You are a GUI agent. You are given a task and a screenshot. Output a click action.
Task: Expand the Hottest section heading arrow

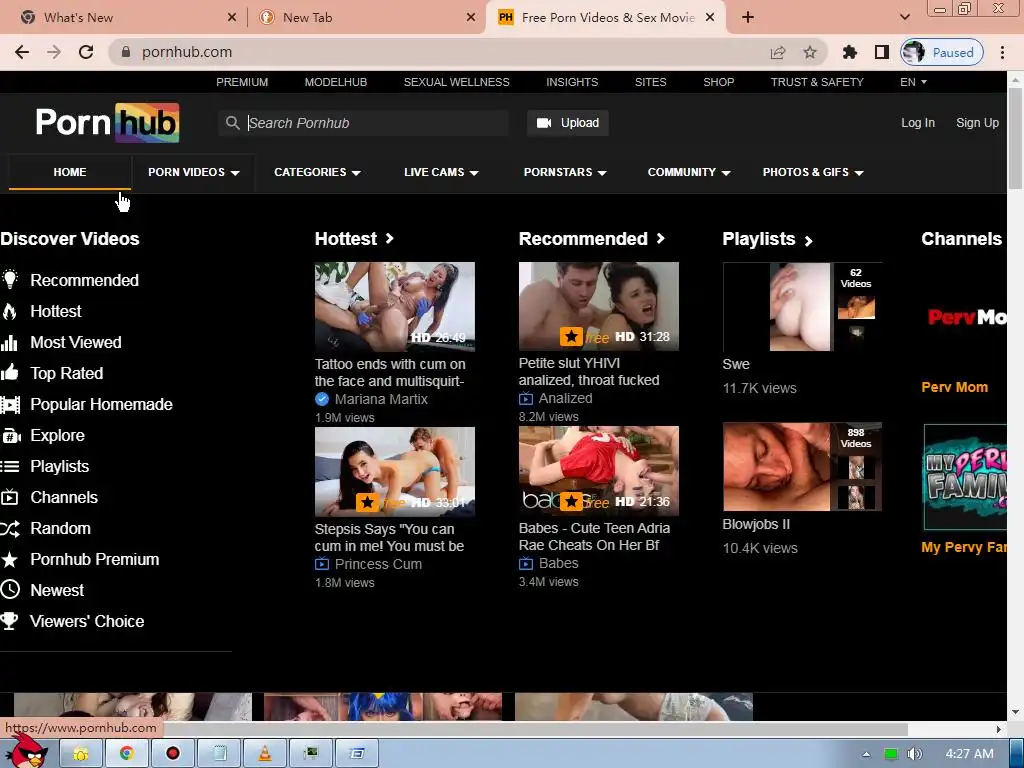point(390,238)
